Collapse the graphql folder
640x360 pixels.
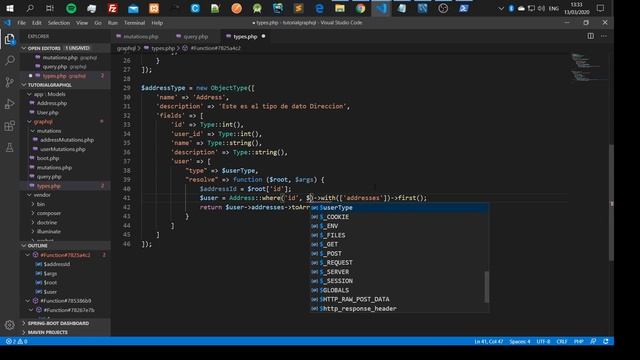(x=65, y=122)
